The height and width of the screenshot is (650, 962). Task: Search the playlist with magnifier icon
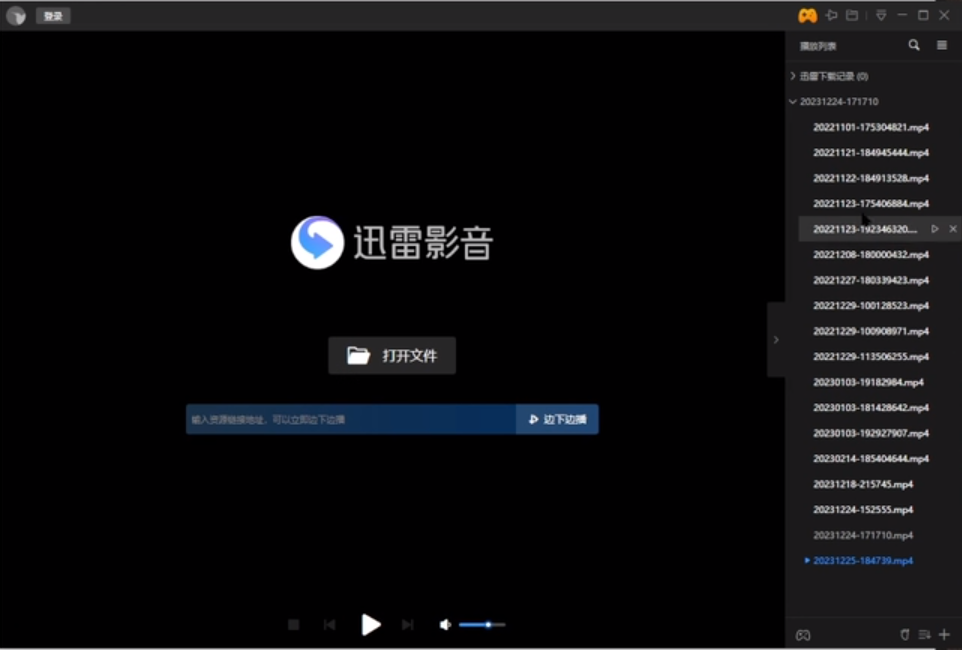point(914,45)
